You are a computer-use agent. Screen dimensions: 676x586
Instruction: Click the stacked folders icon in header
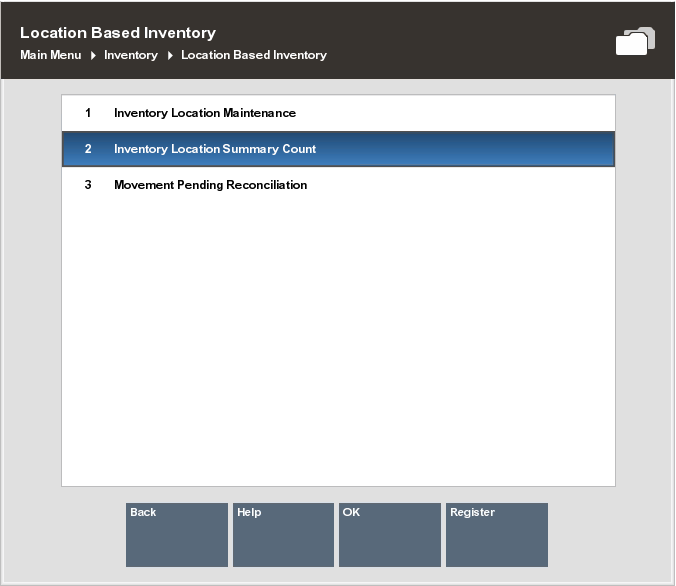coord(635,41)
